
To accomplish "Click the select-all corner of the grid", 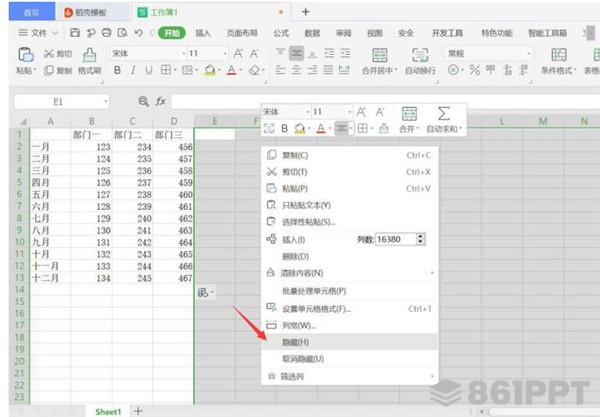I will [x=22, y=122].
